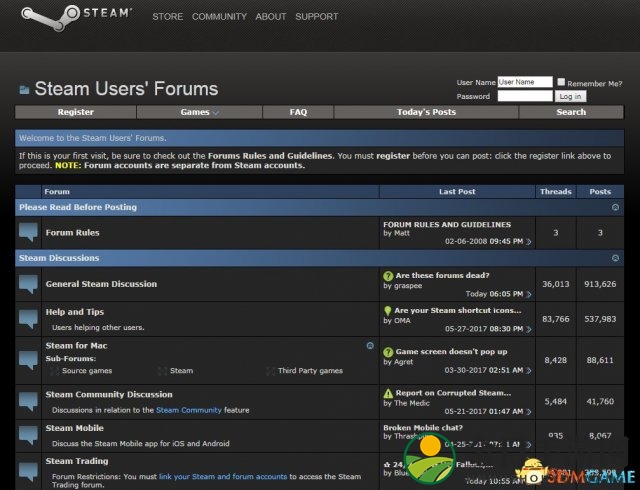Follow the blue Steam Community feature link
Image resolution: width=640 pixels, height=490 pixels.
189,410
